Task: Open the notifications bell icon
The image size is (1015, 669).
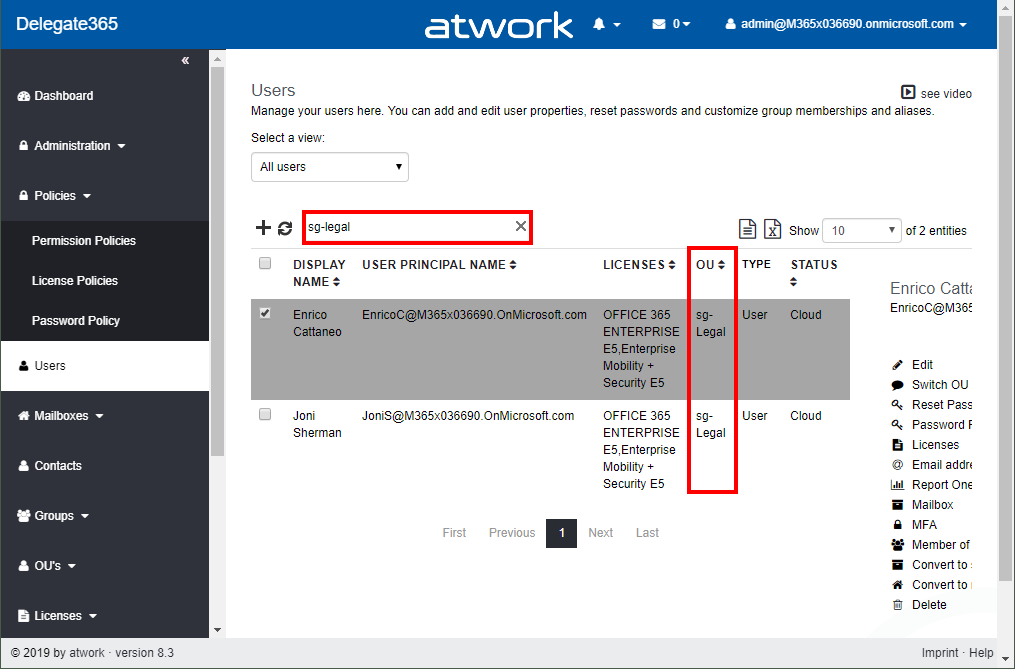Action: pos(600,24)
